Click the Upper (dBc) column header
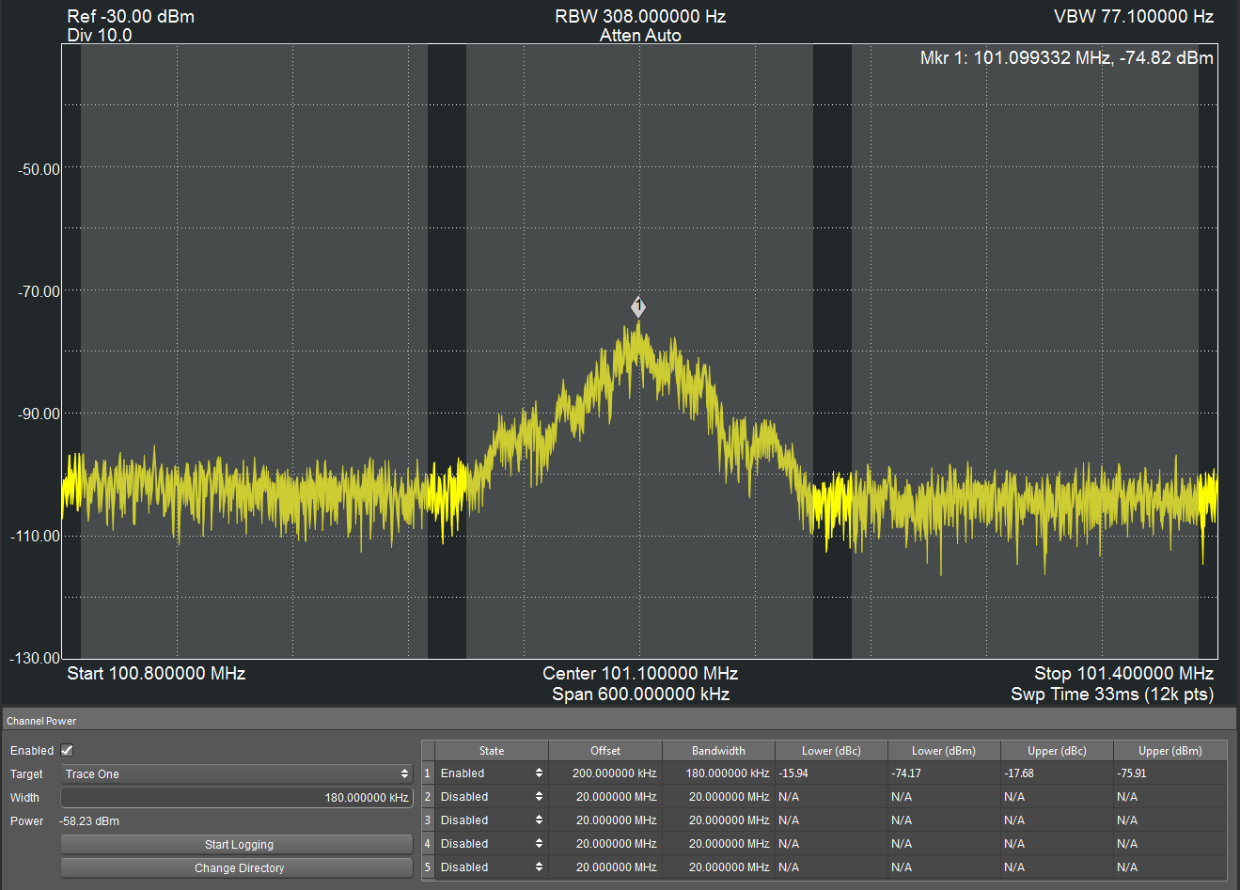The height and width of the screenshot is (890, 1240). 1057,750
